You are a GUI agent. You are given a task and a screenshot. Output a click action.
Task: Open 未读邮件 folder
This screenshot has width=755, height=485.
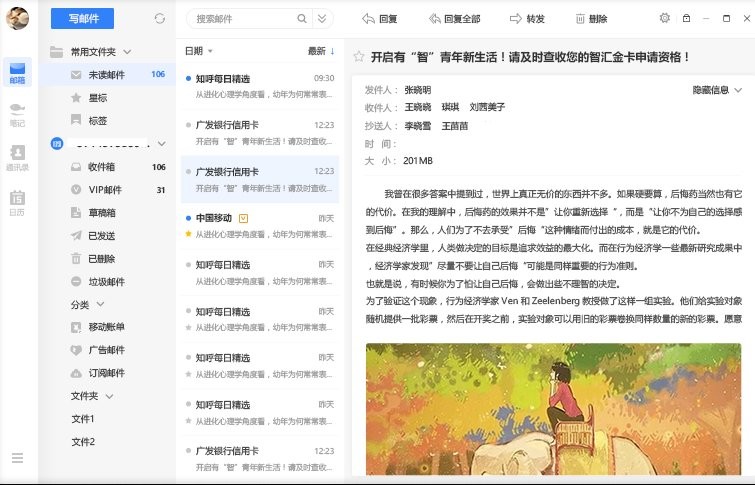coord(108,75)
